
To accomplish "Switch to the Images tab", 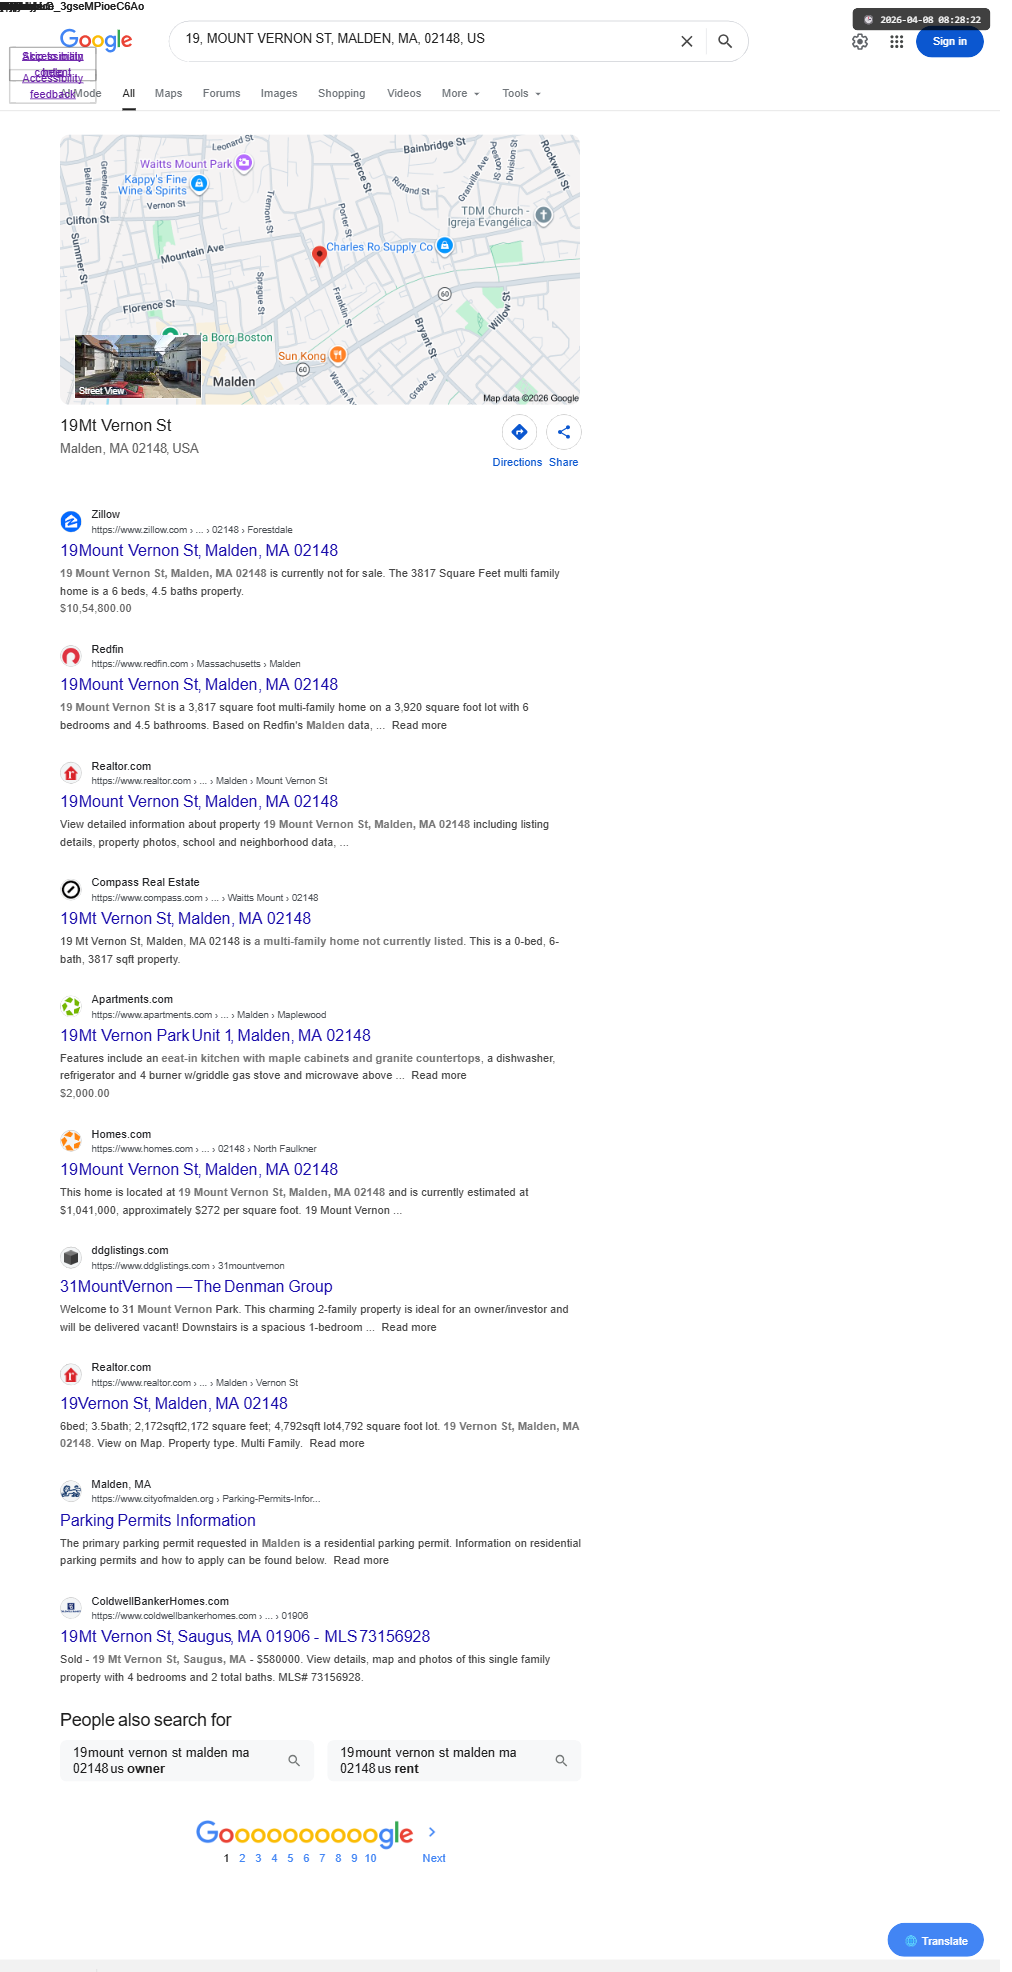I will tap(279, 94).
